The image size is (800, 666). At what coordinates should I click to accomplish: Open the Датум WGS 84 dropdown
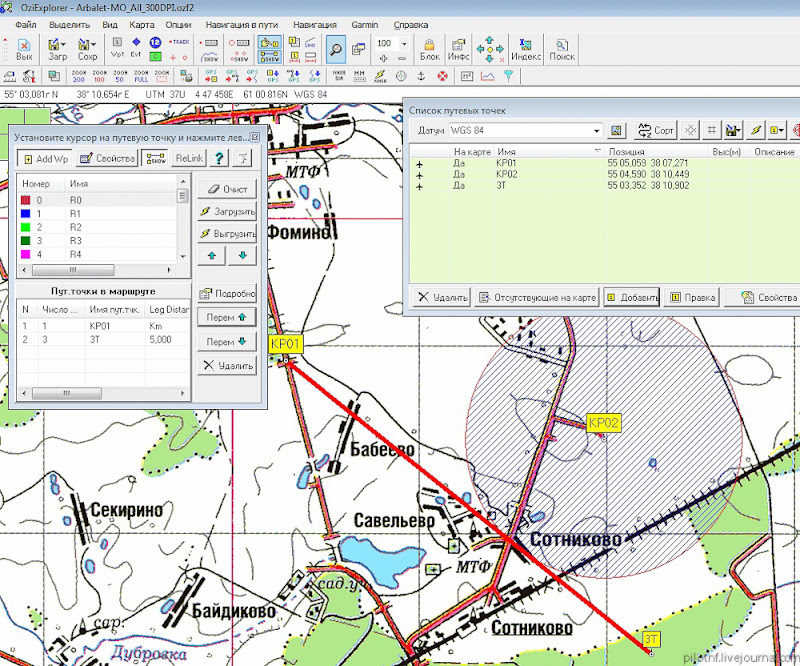point(596,131)
